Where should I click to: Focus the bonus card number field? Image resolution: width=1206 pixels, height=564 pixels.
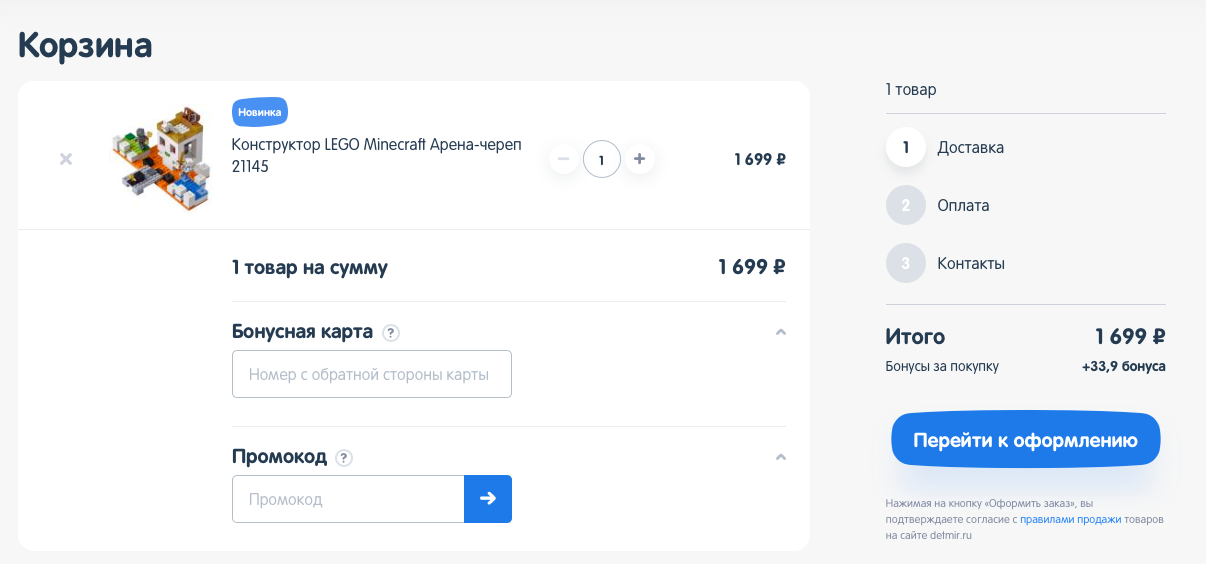pyautogui.click(x=372, y=374)
